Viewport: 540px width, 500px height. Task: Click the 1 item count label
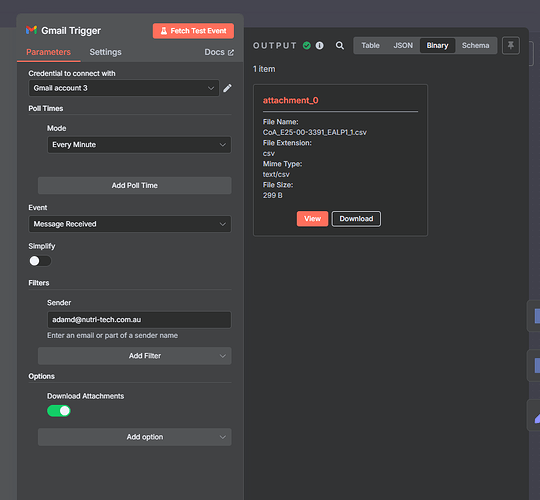(x=264, y=69)
